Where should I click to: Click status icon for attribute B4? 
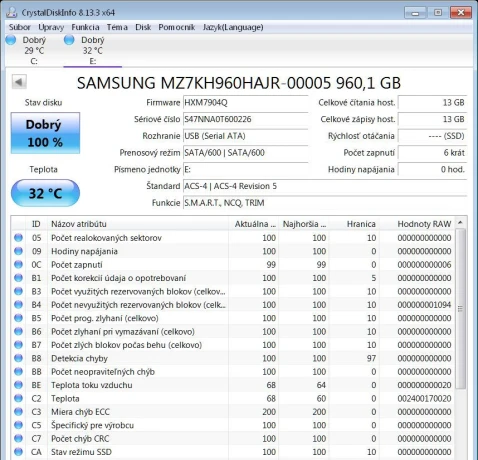point(18,304)
